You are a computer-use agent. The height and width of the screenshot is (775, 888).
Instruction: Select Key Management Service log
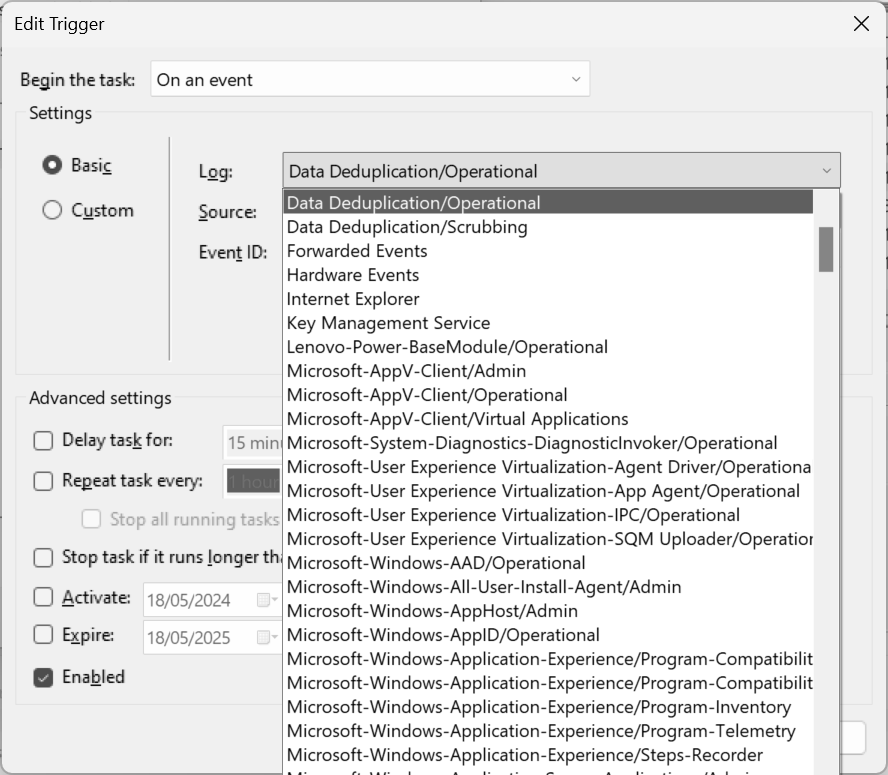548,322
